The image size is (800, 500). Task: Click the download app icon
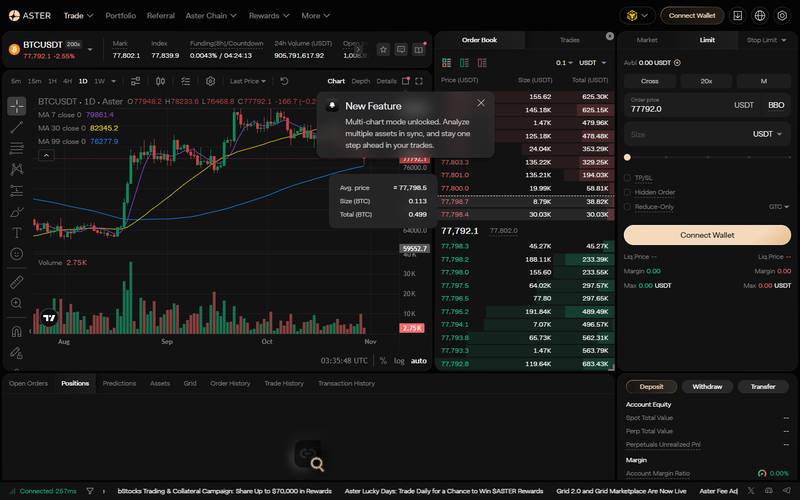coord(738,16)
